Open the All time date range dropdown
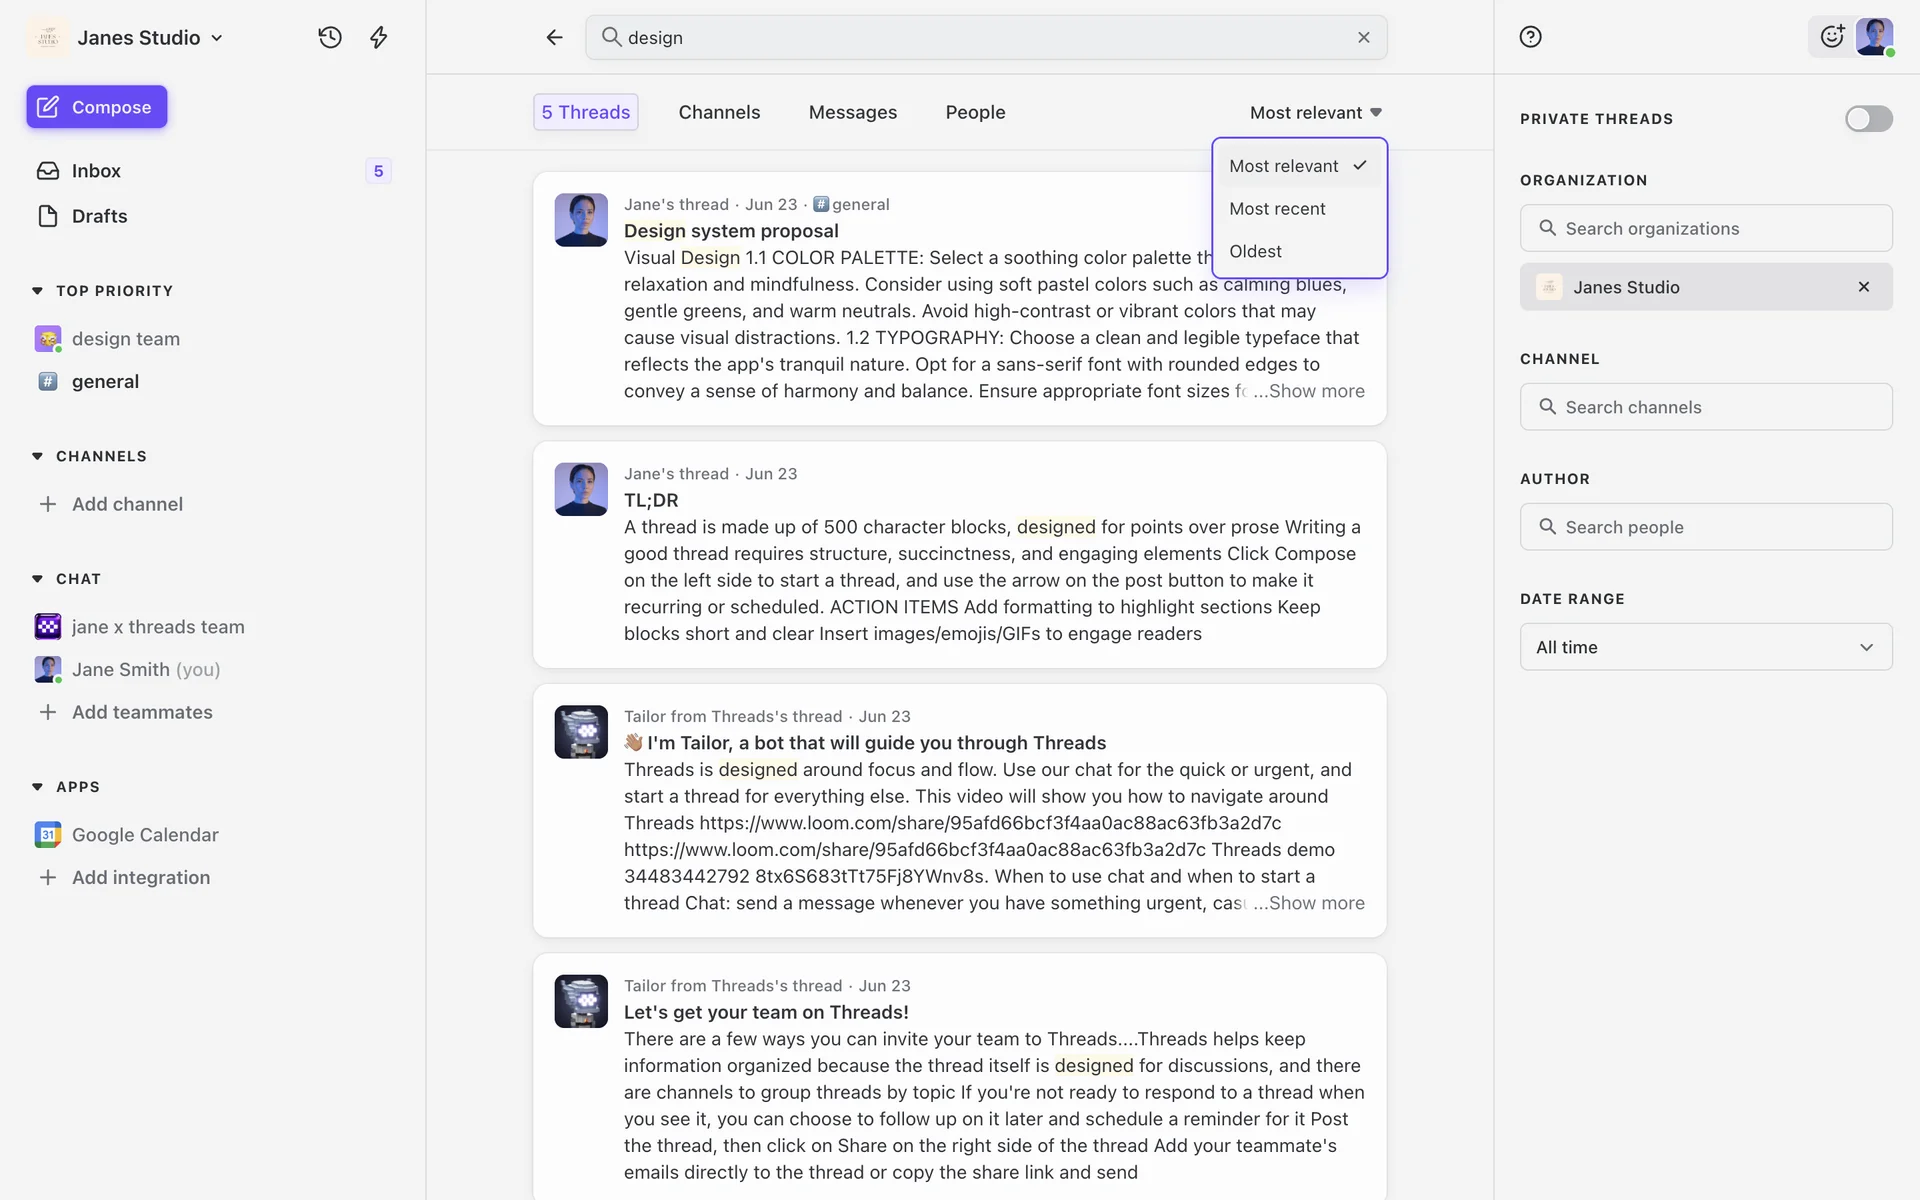The height and width of the screenshot is (1200, 1920). [x=1705, y=647]
